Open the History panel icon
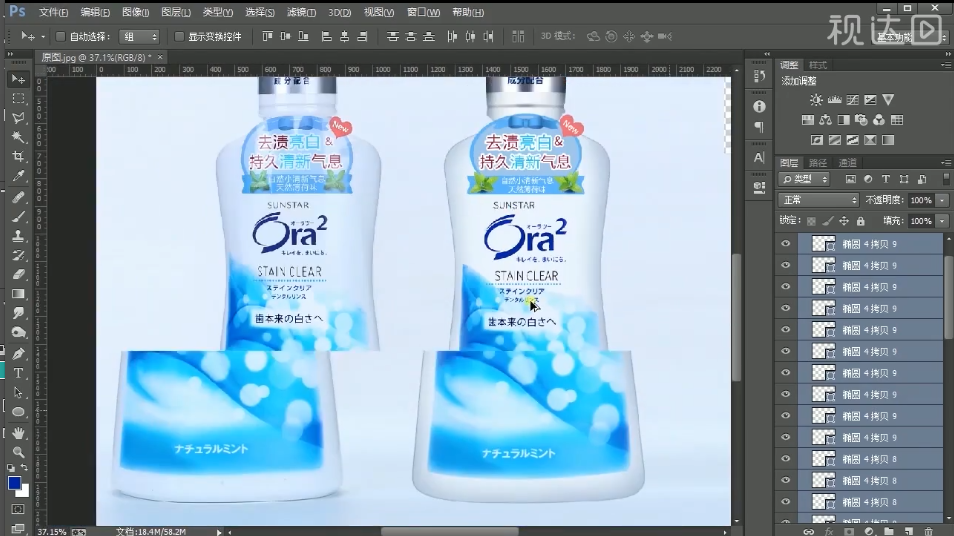This screenshot has width=954, height=536. pyautogui.click(x=759, y=76)
